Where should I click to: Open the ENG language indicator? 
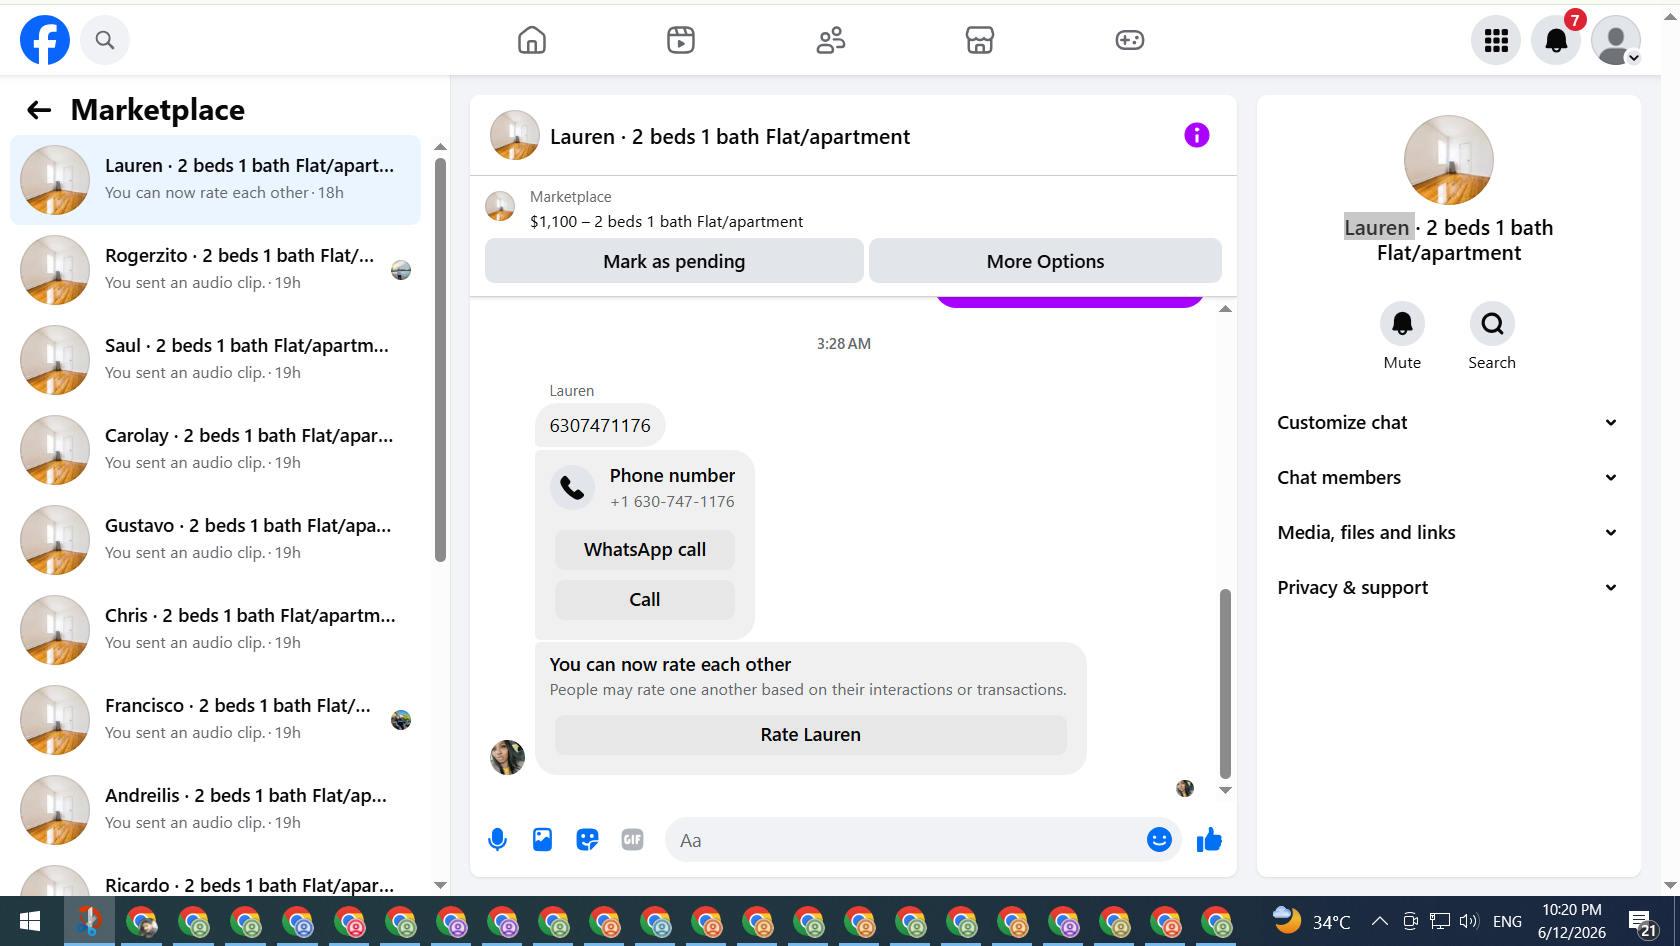pyautogui.click(x=1507, y=921)
